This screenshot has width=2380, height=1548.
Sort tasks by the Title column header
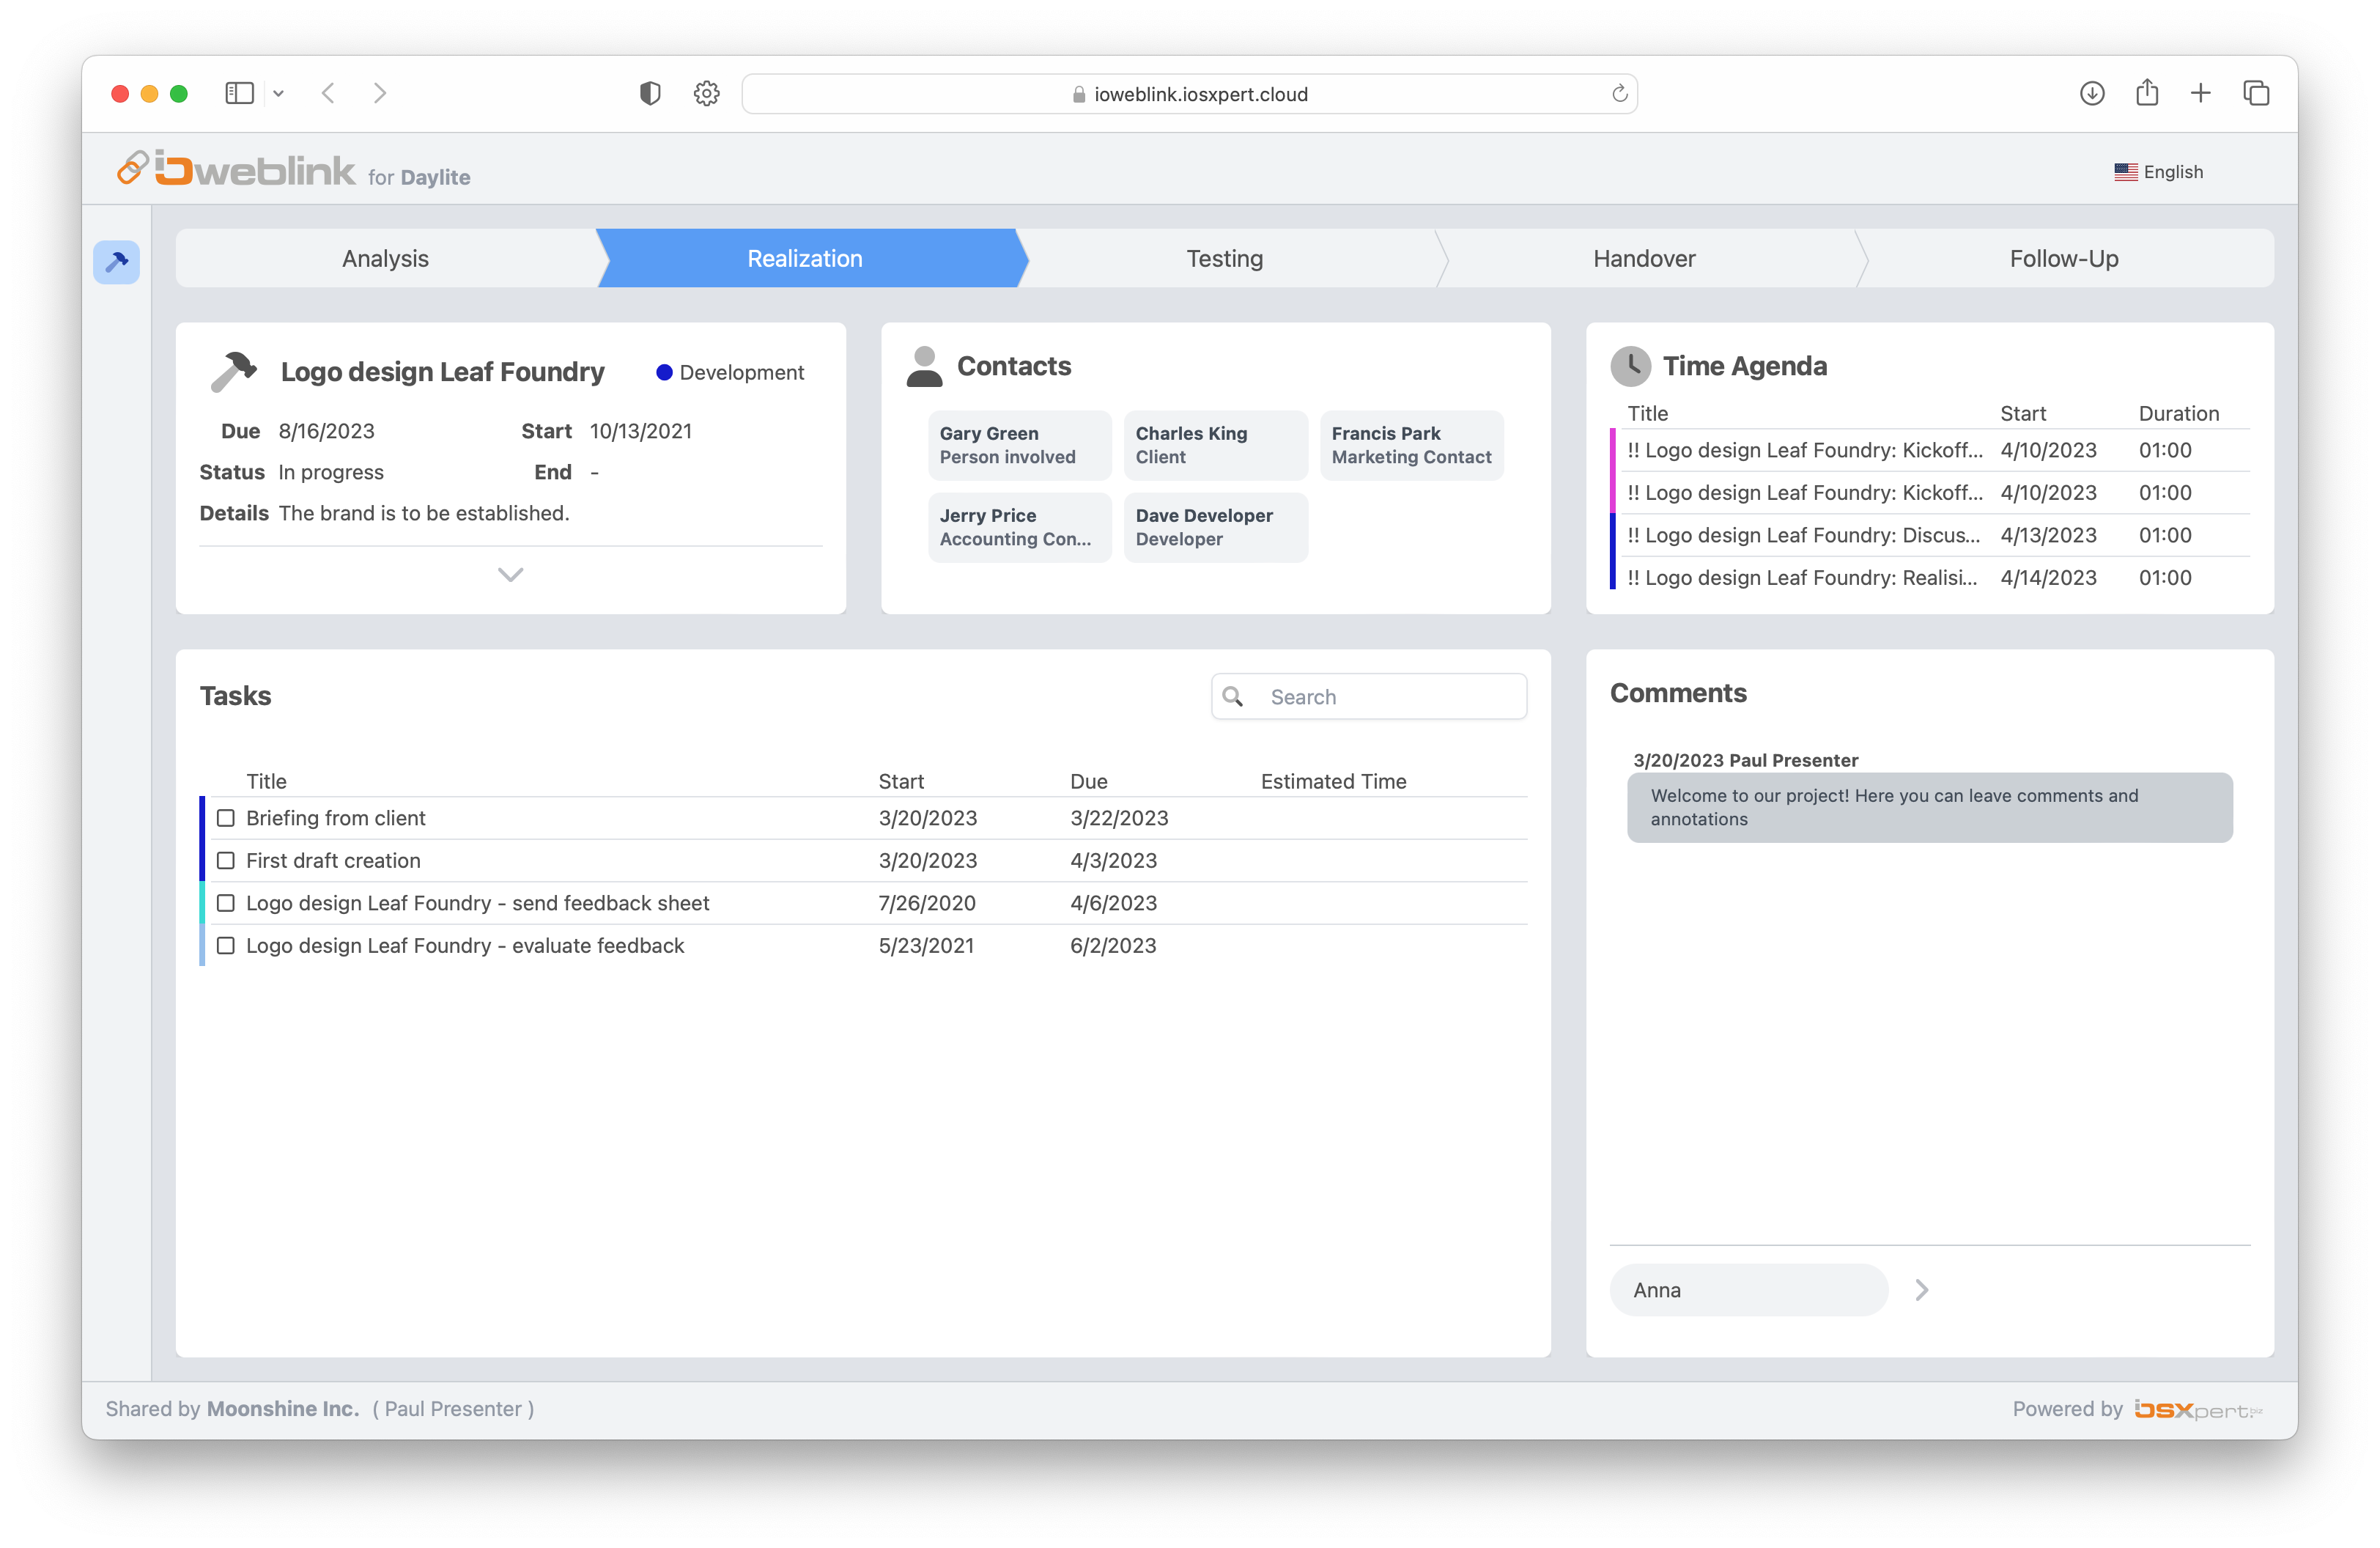pos(266,781)
